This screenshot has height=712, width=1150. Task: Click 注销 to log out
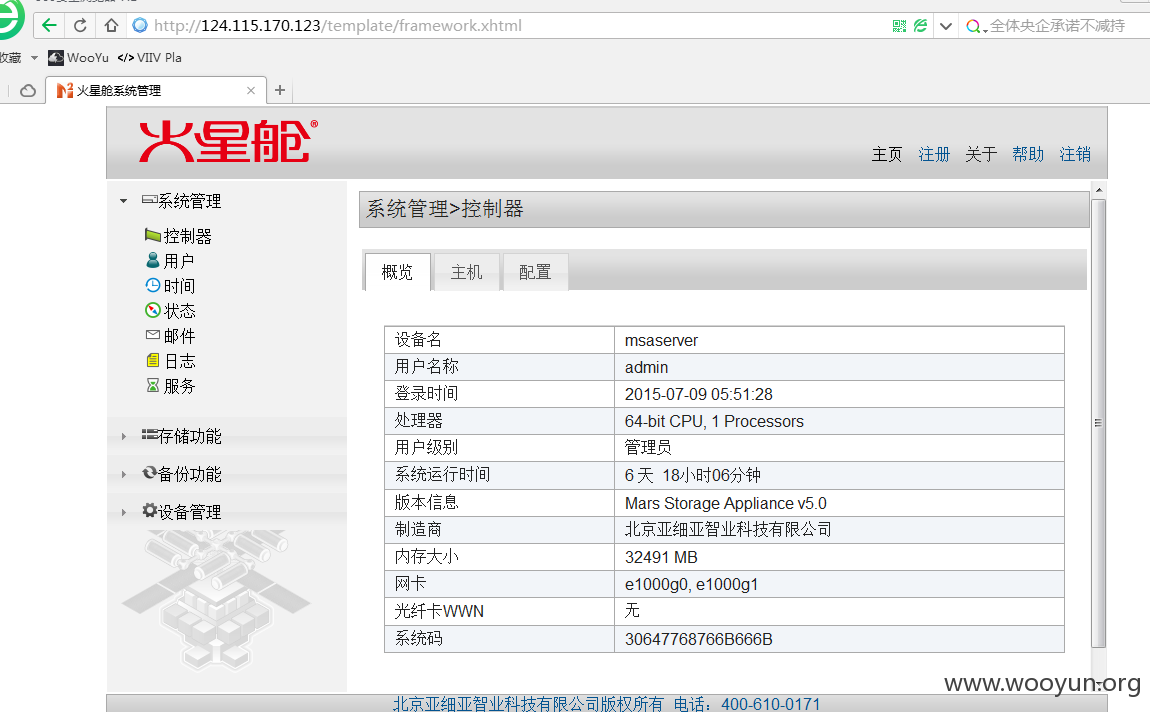click(1074, 154)
